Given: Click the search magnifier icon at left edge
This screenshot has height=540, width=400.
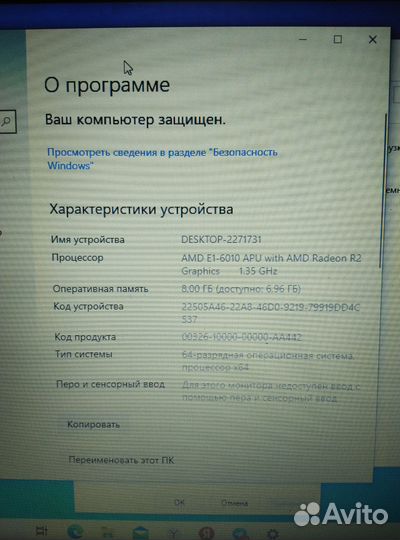Looking at the screenshot, I should tap(6, 121).
